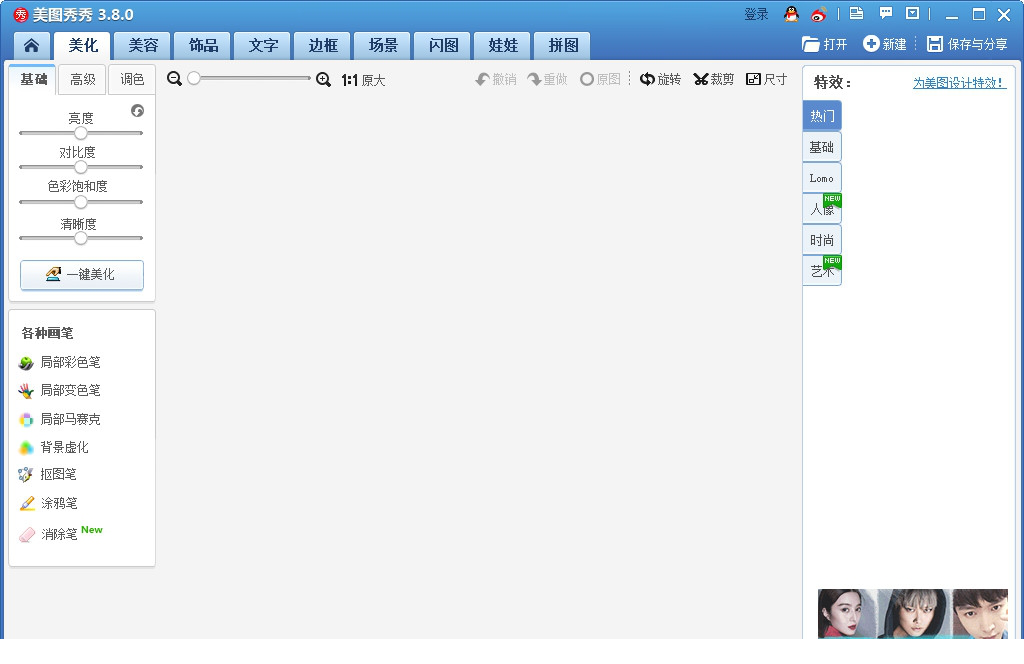Click the 亮度 brightness slider handle
The height and width of the screenshot is (664, 1024).
(x=80, y=133)
